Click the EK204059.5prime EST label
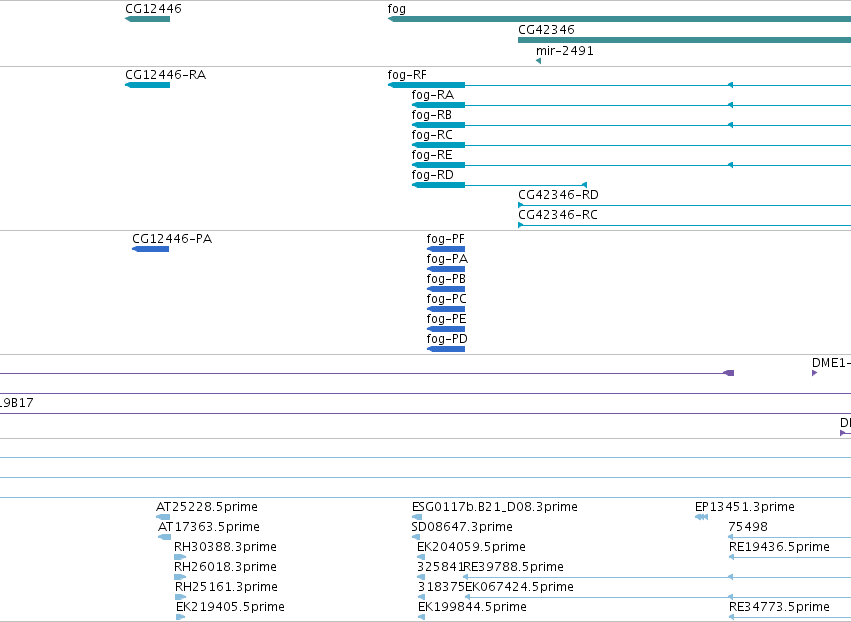 point(471,547)
